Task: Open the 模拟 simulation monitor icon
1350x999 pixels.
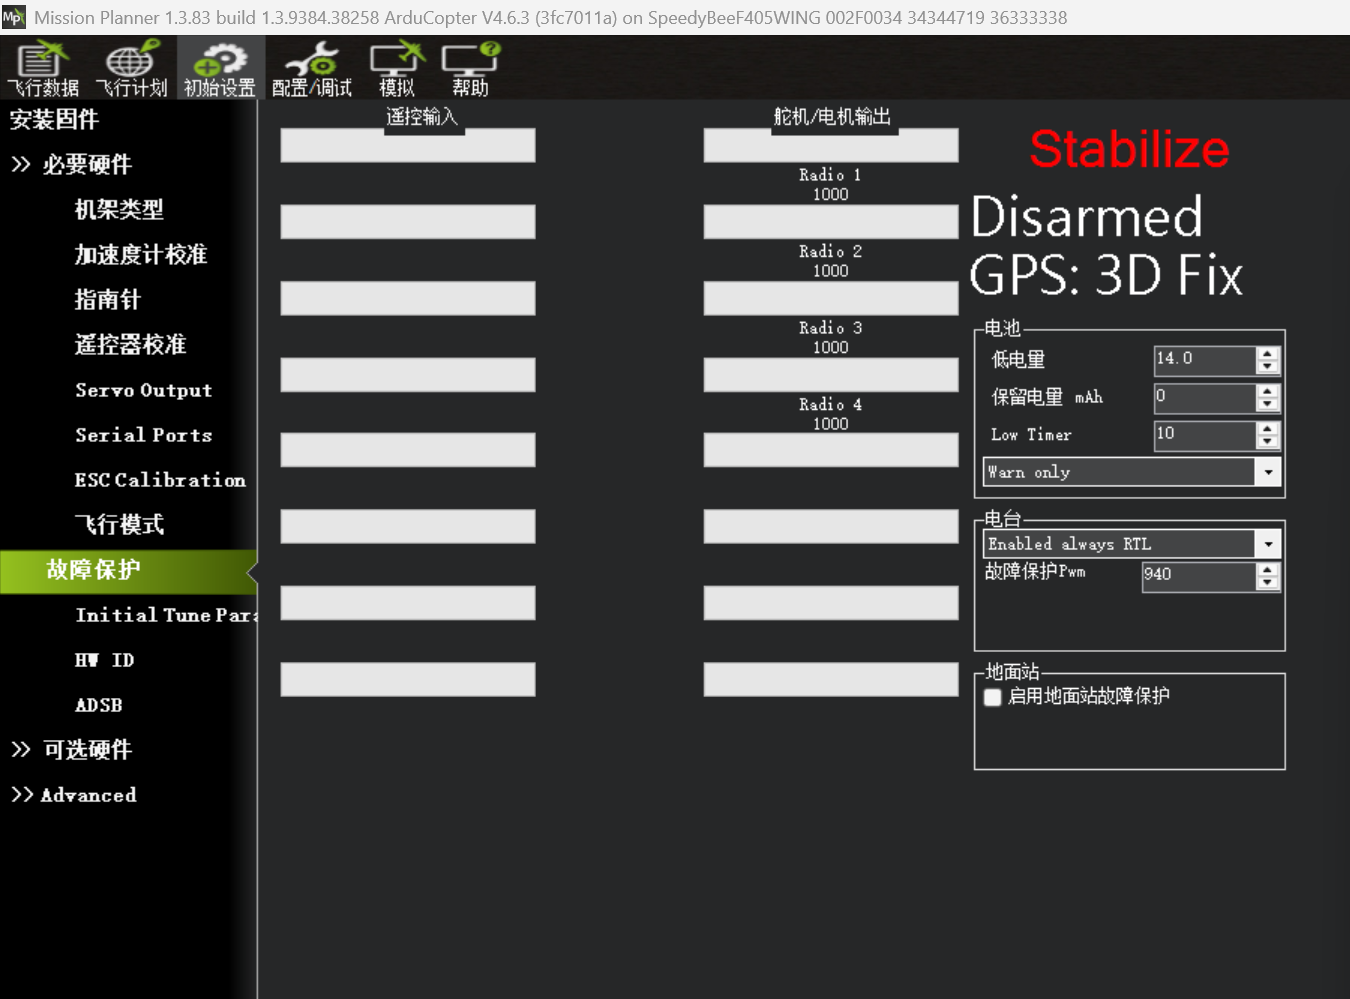Action: (x=397, y=68)
